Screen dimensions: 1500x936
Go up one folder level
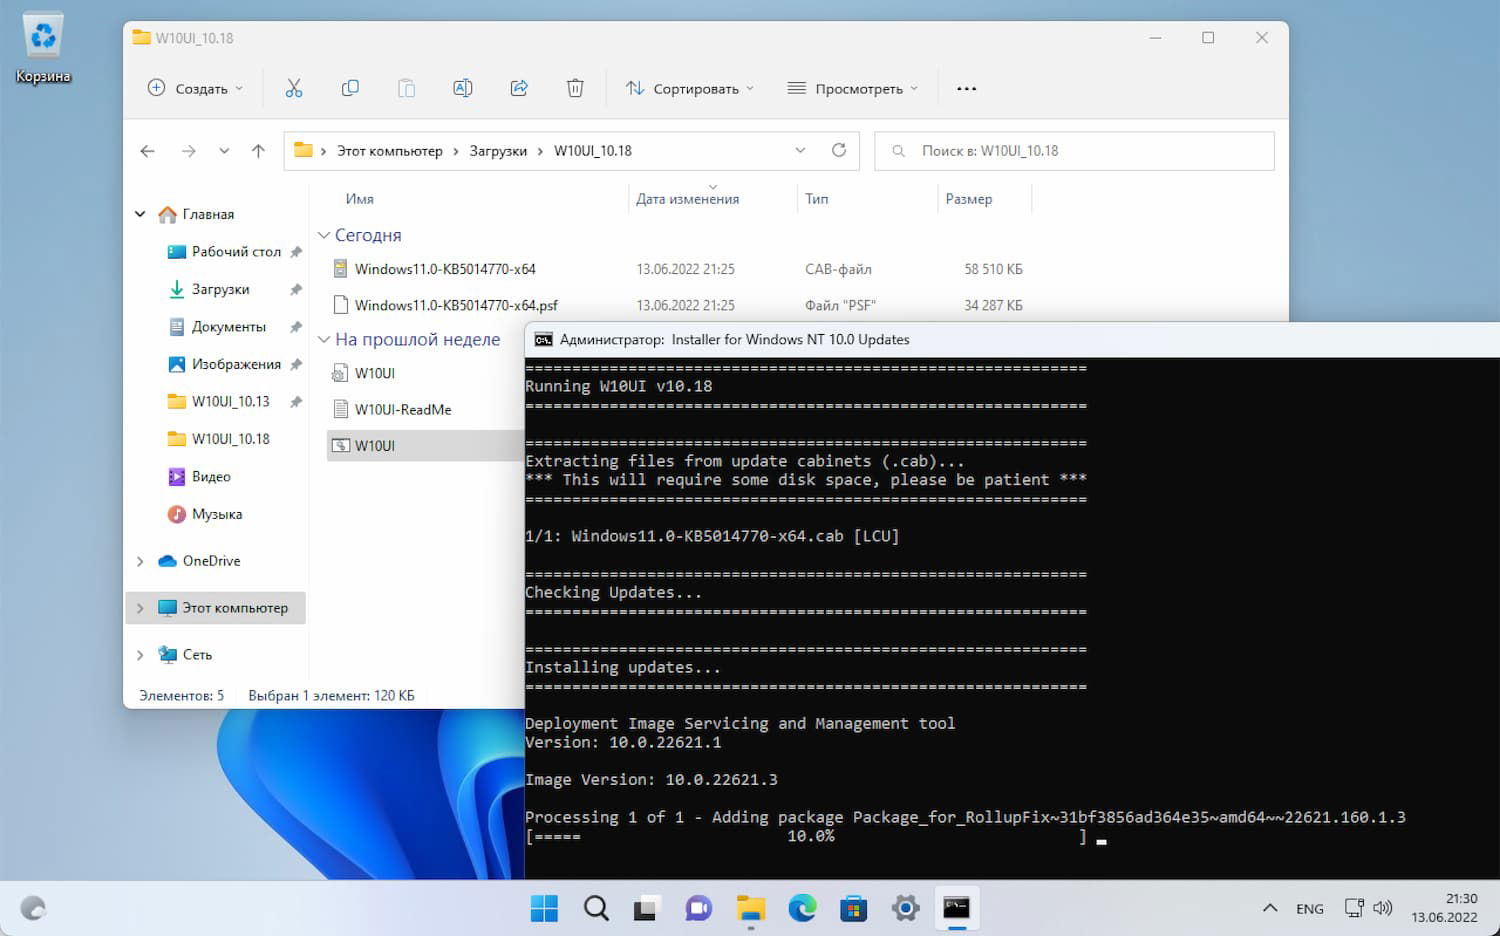point(258,150)
